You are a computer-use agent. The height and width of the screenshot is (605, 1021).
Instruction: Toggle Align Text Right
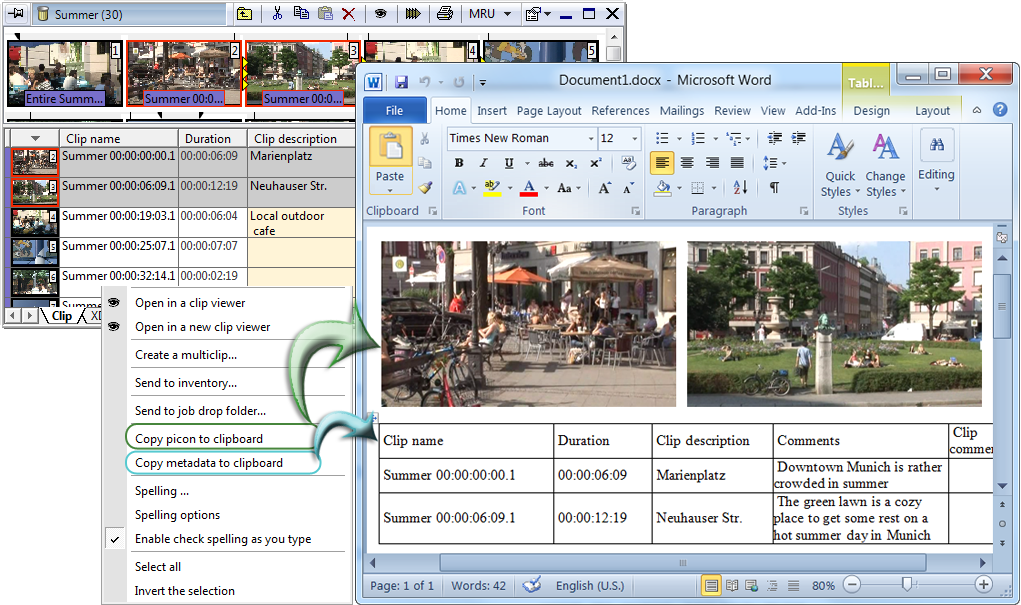(712, 163)
